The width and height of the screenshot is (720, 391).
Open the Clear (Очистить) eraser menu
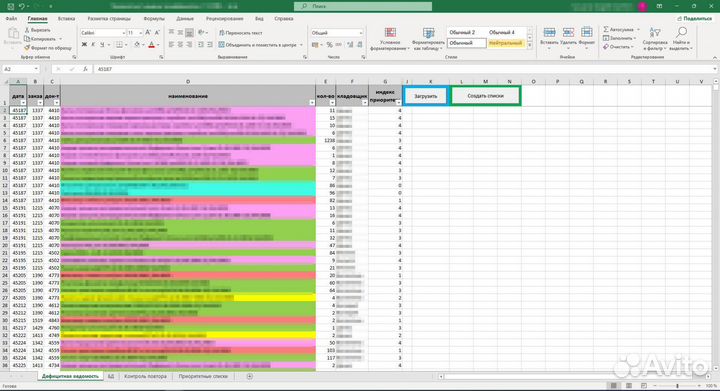pos(619,47)
